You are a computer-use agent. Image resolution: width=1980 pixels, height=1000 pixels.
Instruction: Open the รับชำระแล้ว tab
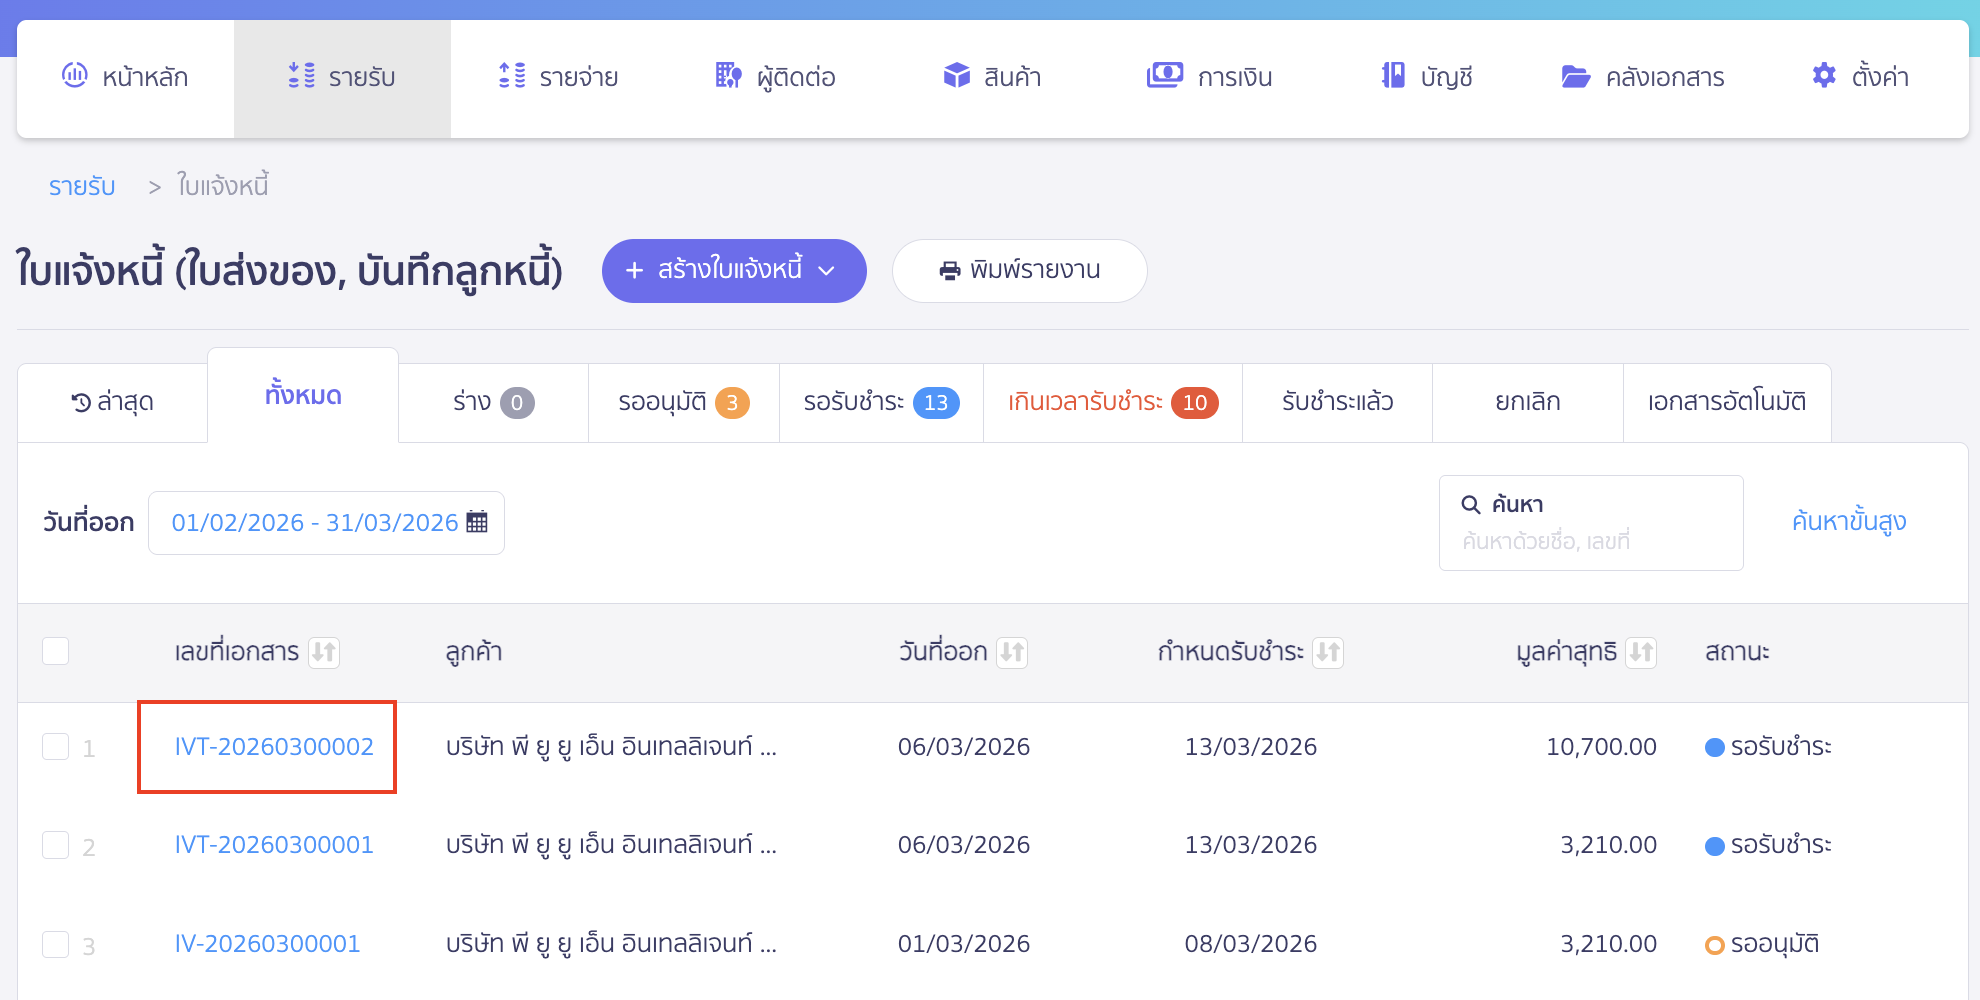tap(1335, 402)
